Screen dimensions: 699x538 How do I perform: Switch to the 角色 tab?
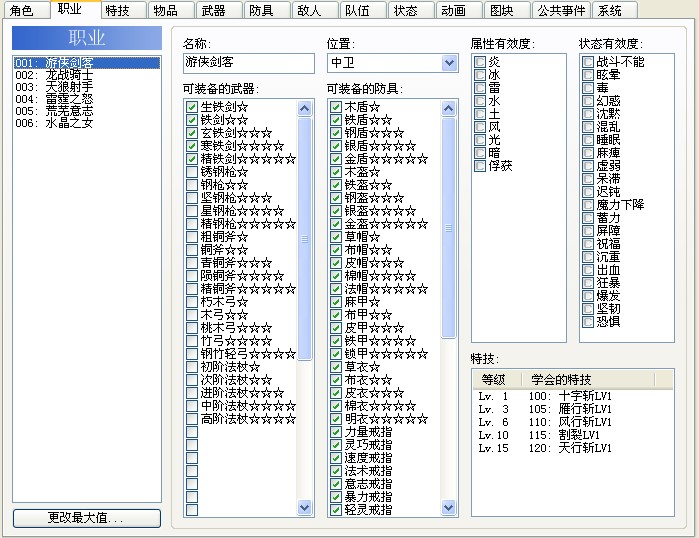[26, 10]
